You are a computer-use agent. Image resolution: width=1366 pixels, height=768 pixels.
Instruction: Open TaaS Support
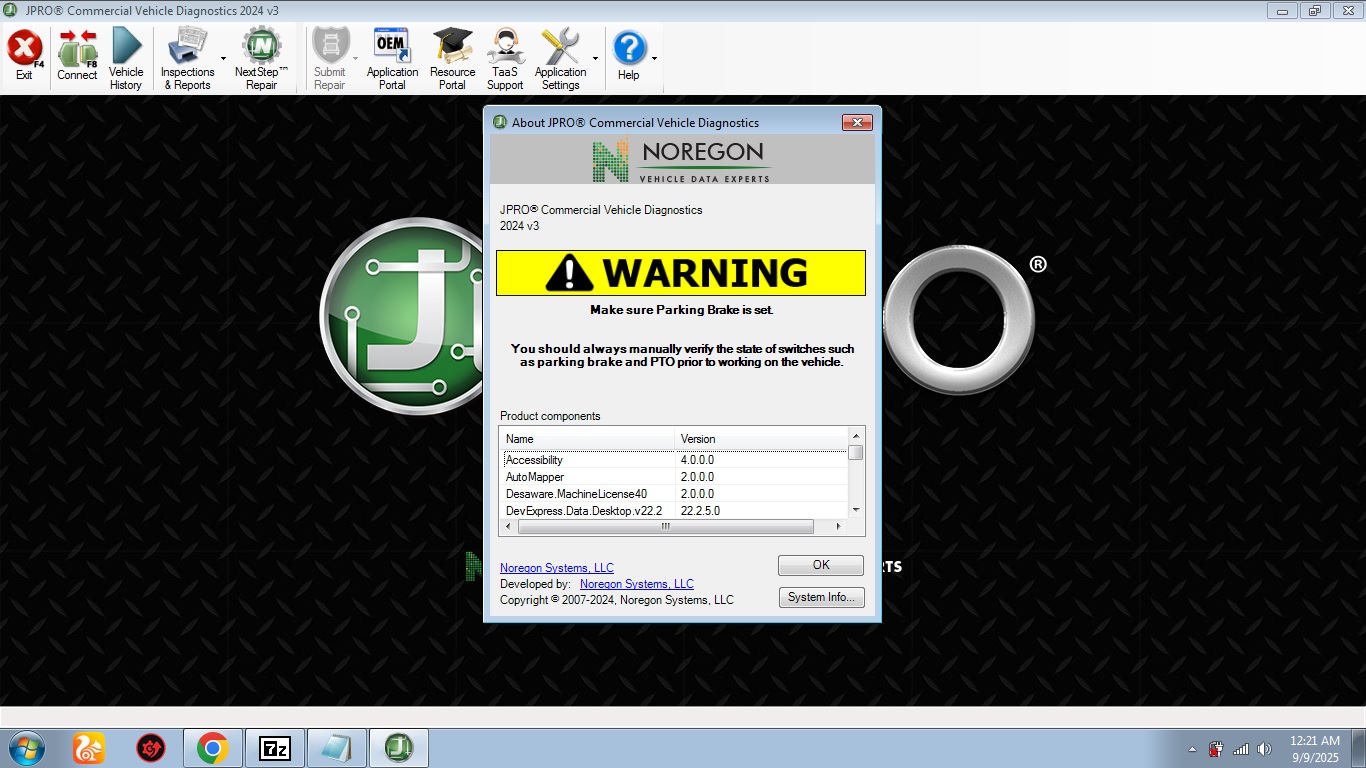pyautogui.click(x=505, y=58)
